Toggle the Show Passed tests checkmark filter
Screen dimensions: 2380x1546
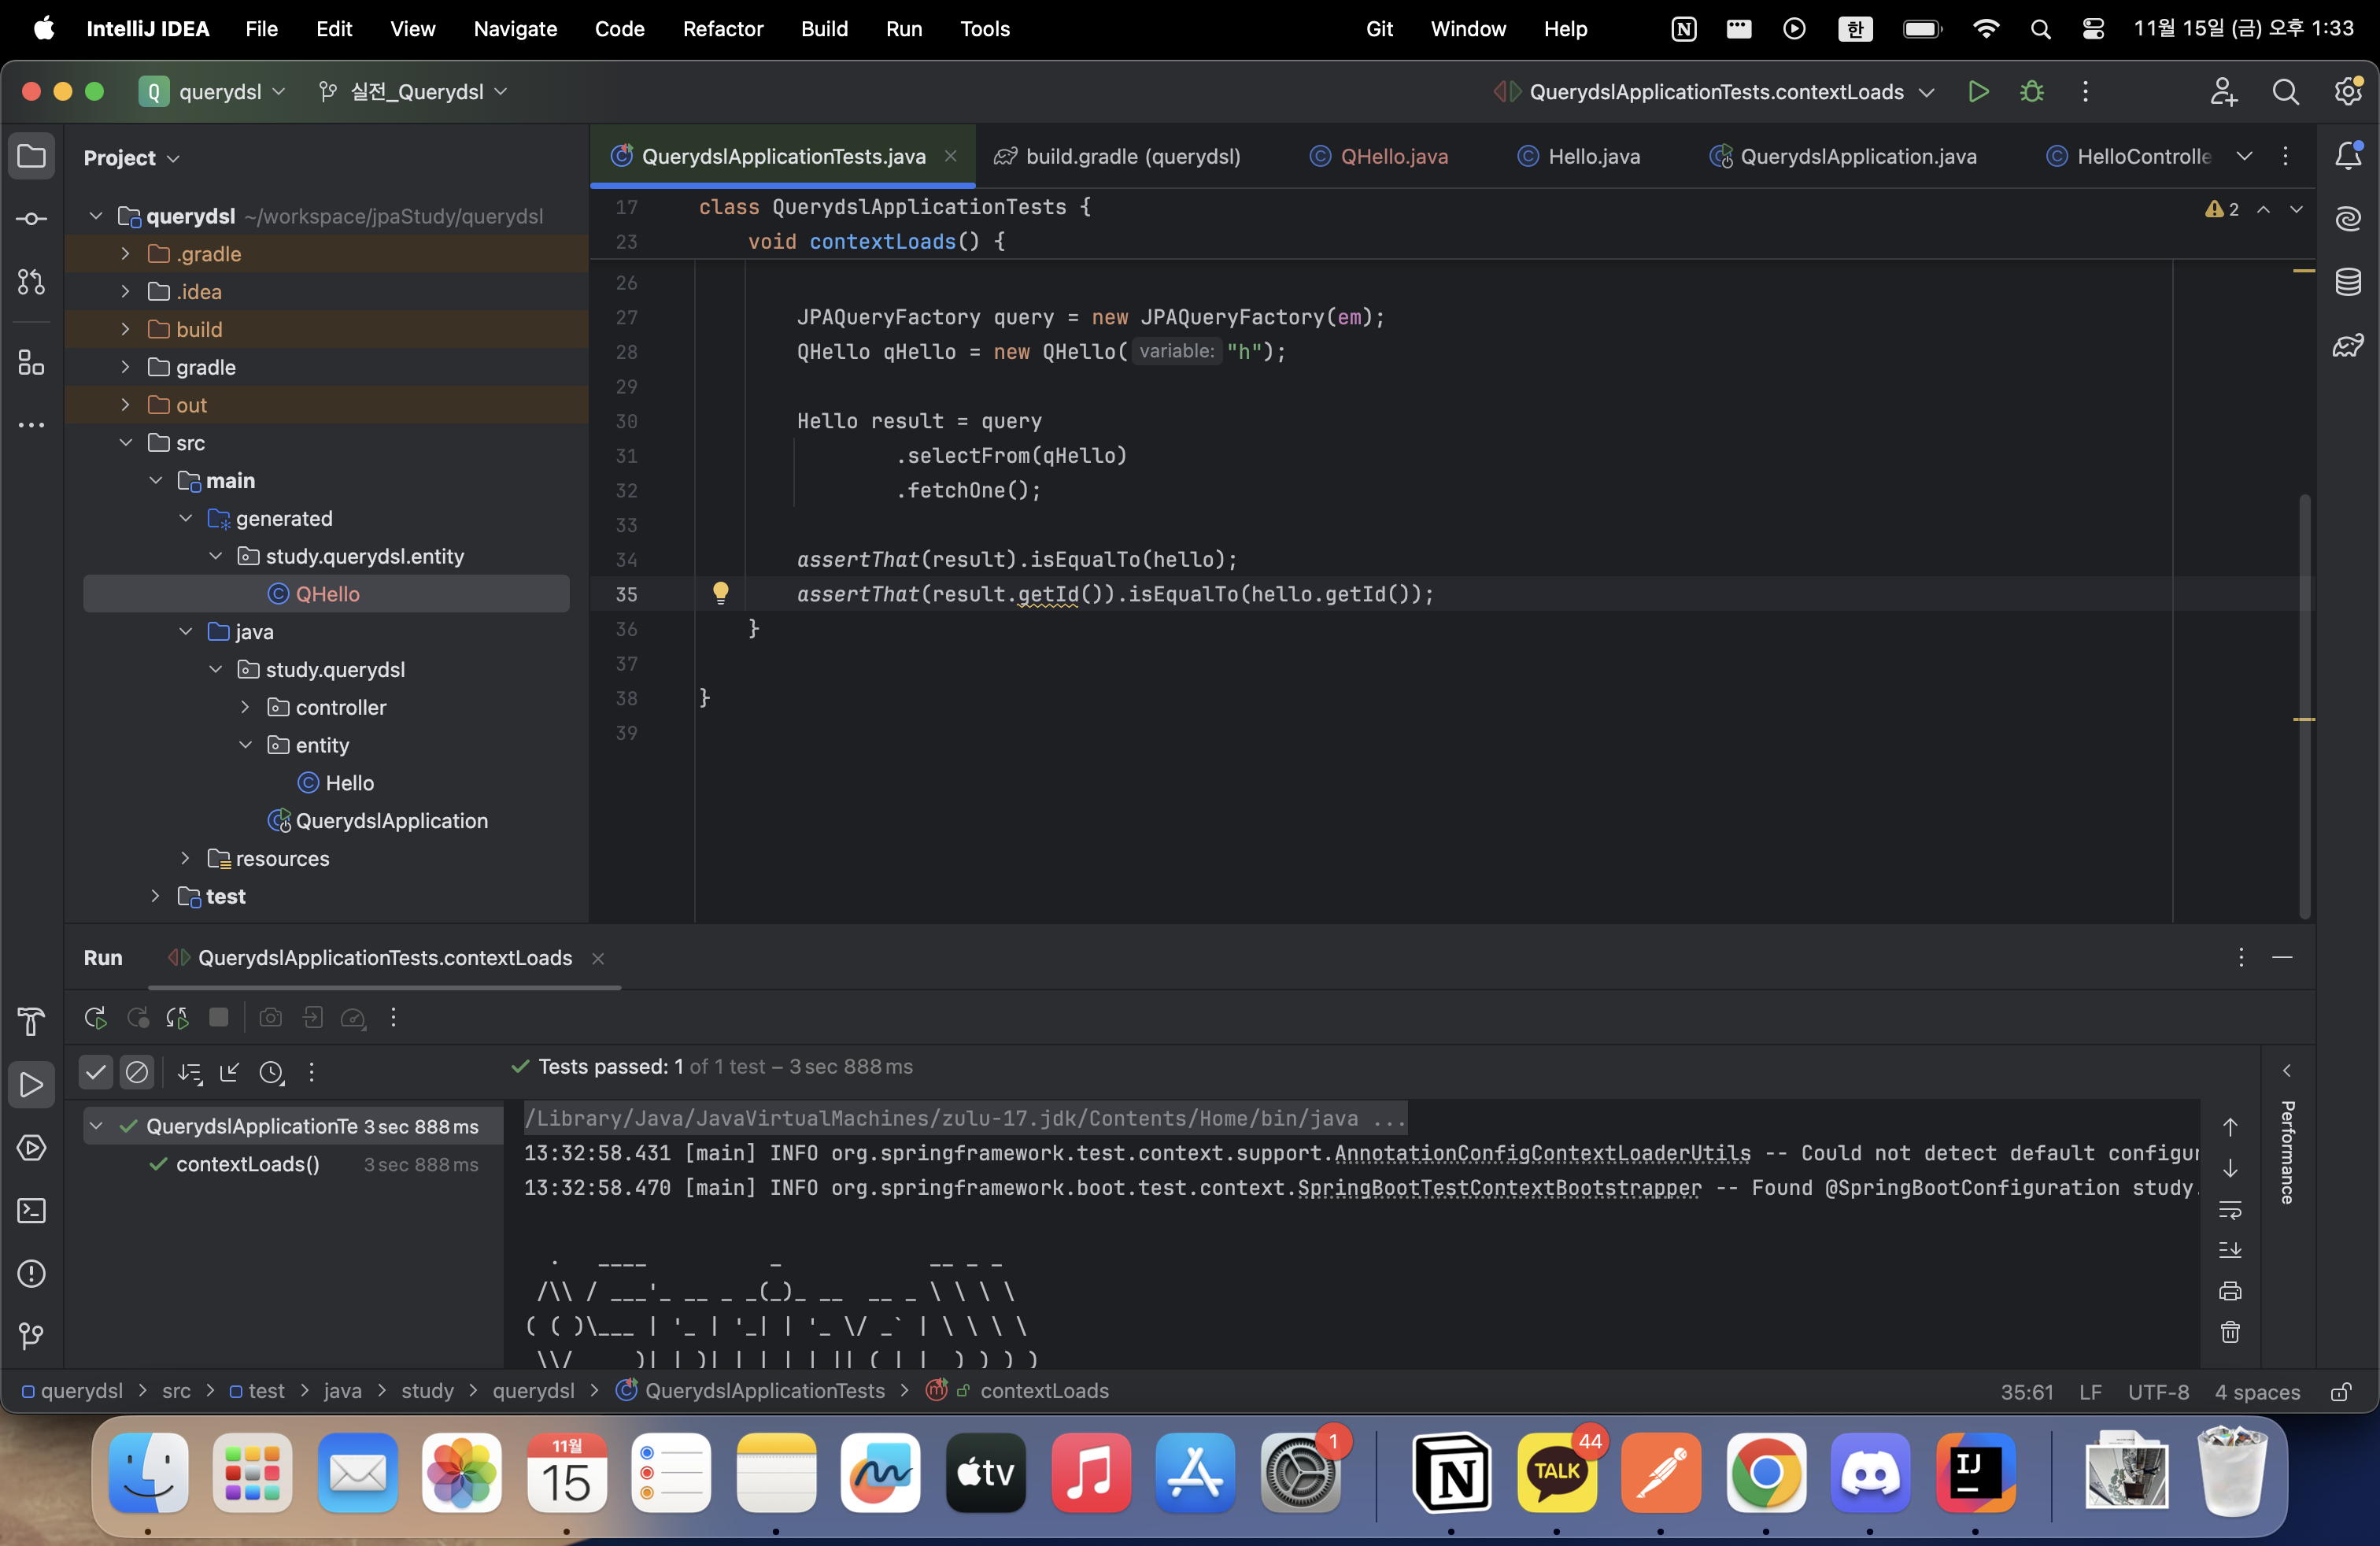coord(96,1072)
